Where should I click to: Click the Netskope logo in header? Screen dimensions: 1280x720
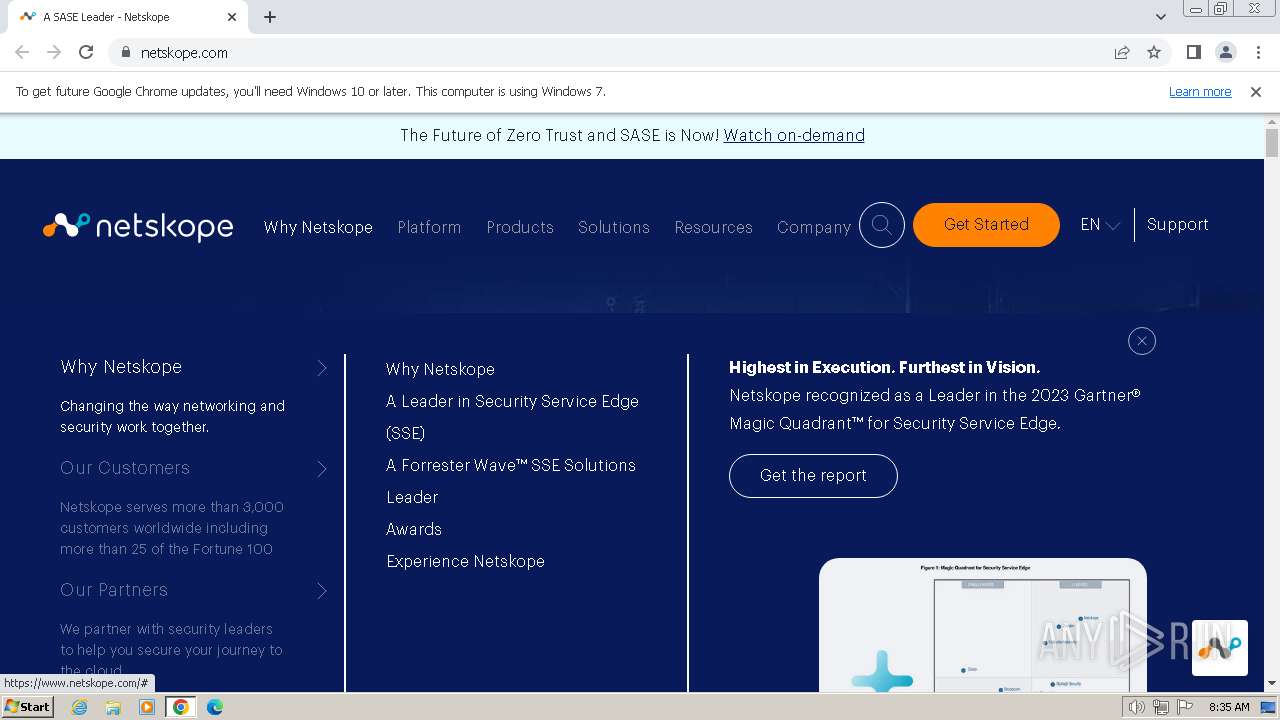point(138,226)
